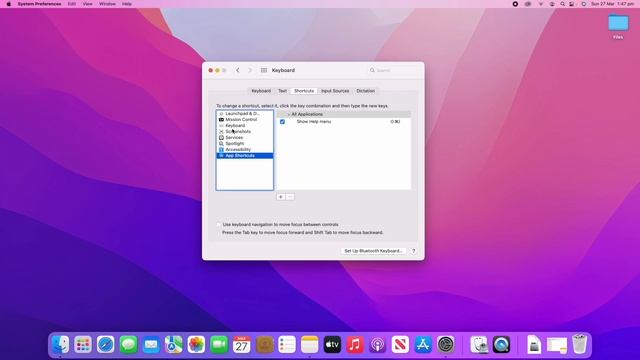
Task: Open the View menu
Action: 87,4
